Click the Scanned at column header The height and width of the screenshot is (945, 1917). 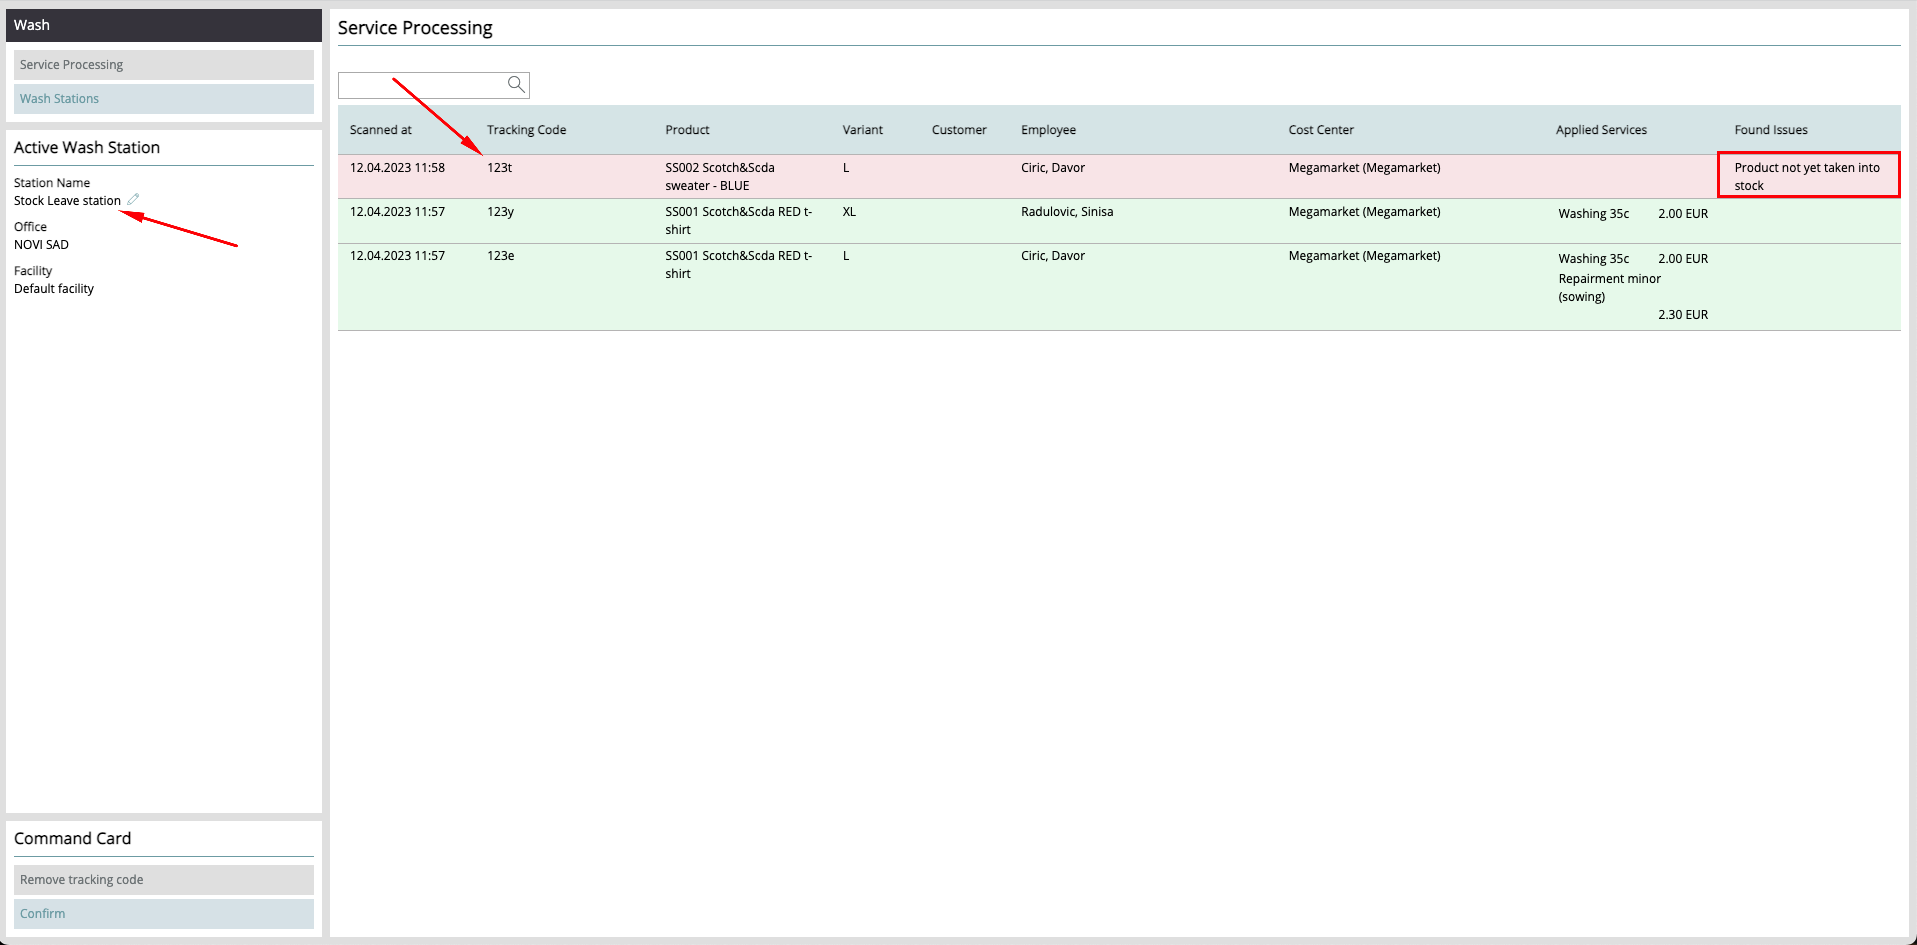[380, 130]
